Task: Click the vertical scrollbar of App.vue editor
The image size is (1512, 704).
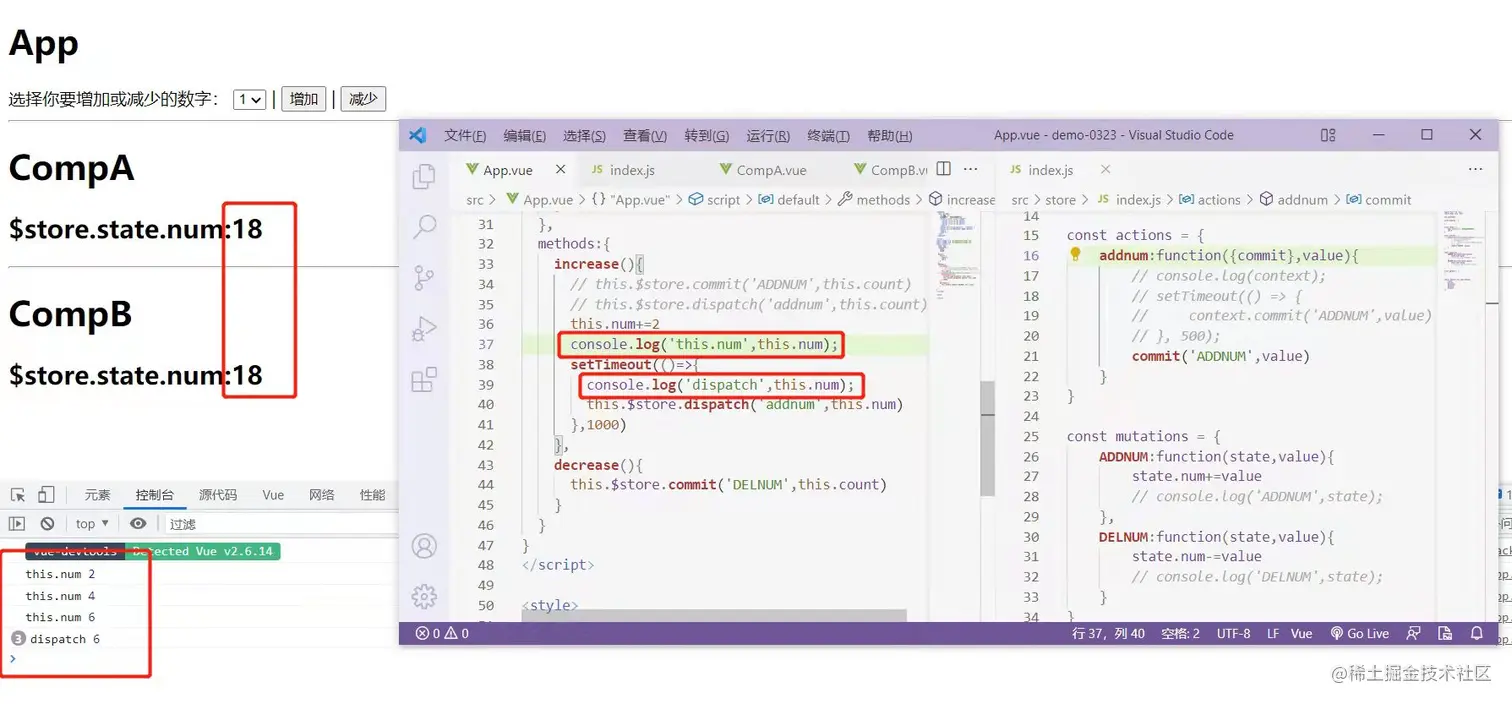Action: tap(988, 438)
